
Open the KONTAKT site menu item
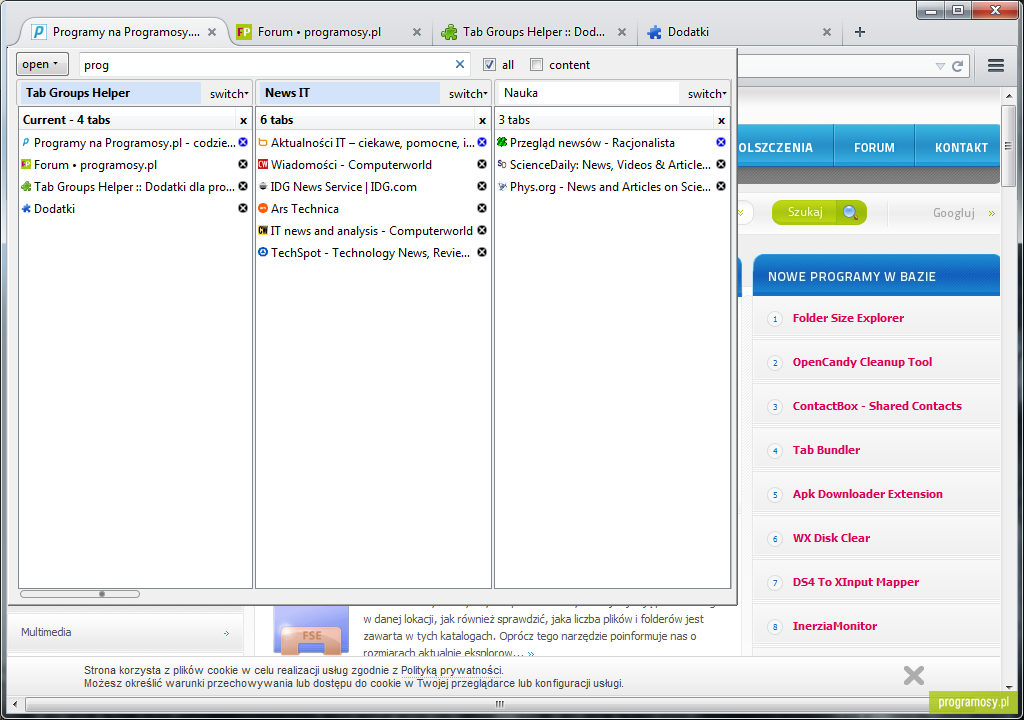(961, 148)
